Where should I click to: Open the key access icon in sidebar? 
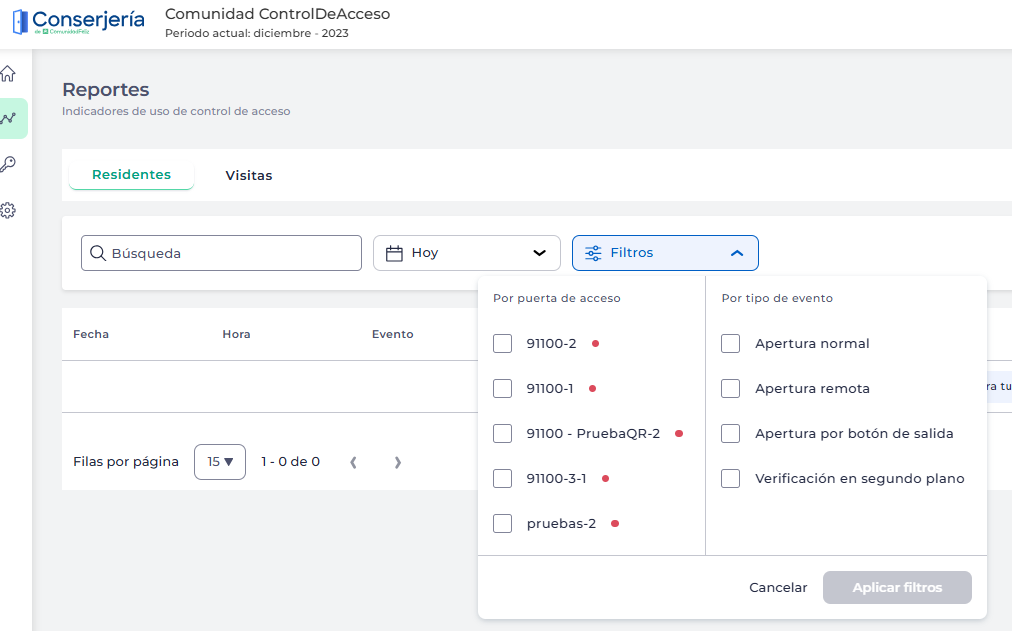point(8,164)
